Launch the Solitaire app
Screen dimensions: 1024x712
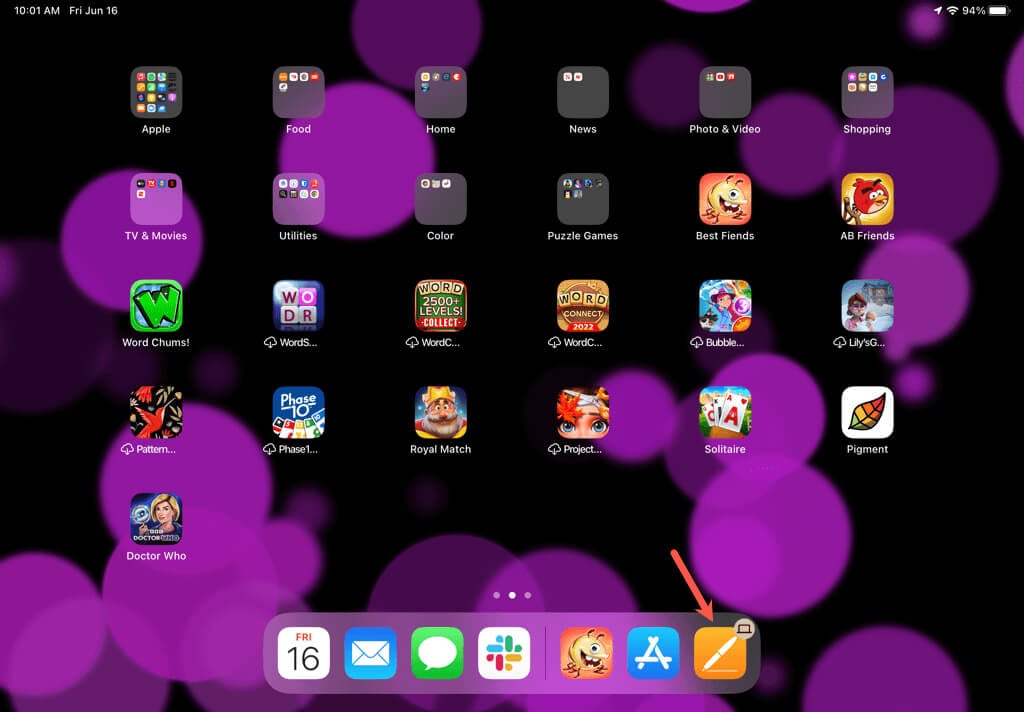click(725, 412)
